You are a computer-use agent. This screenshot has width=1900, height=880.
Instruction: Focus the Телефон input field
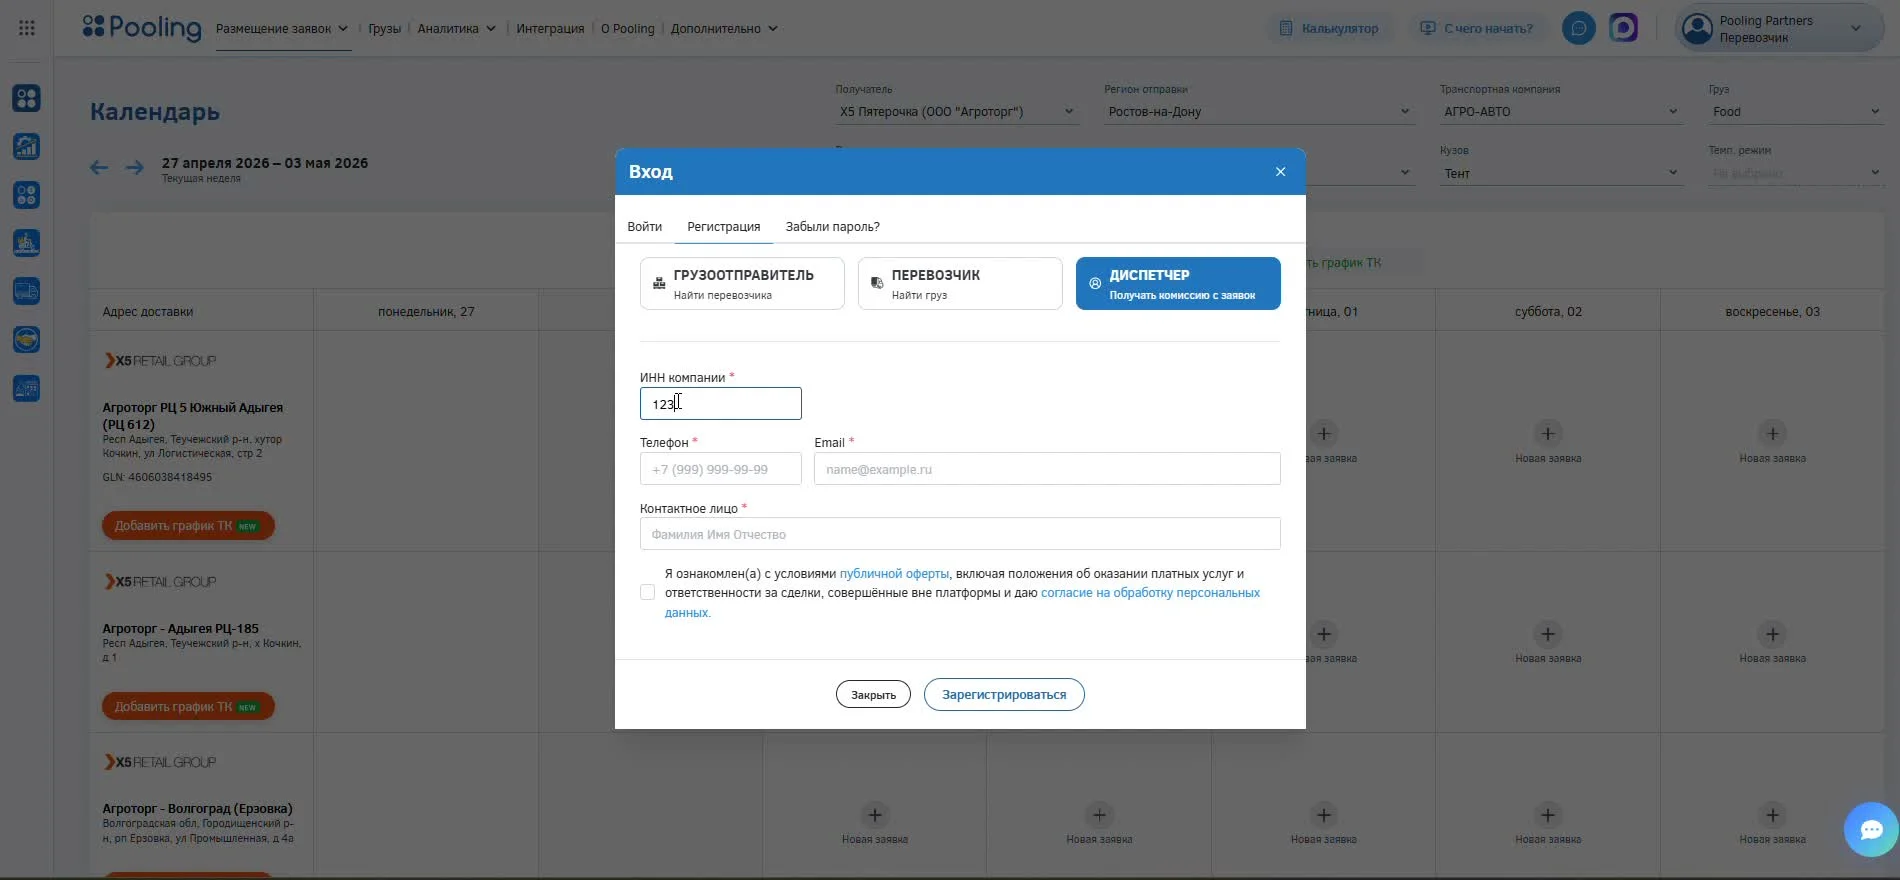721,469
